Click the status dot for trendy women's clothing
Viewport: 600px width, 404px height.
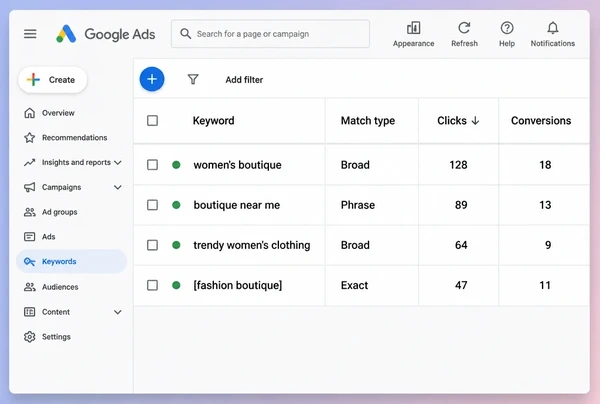click(176, 245)
